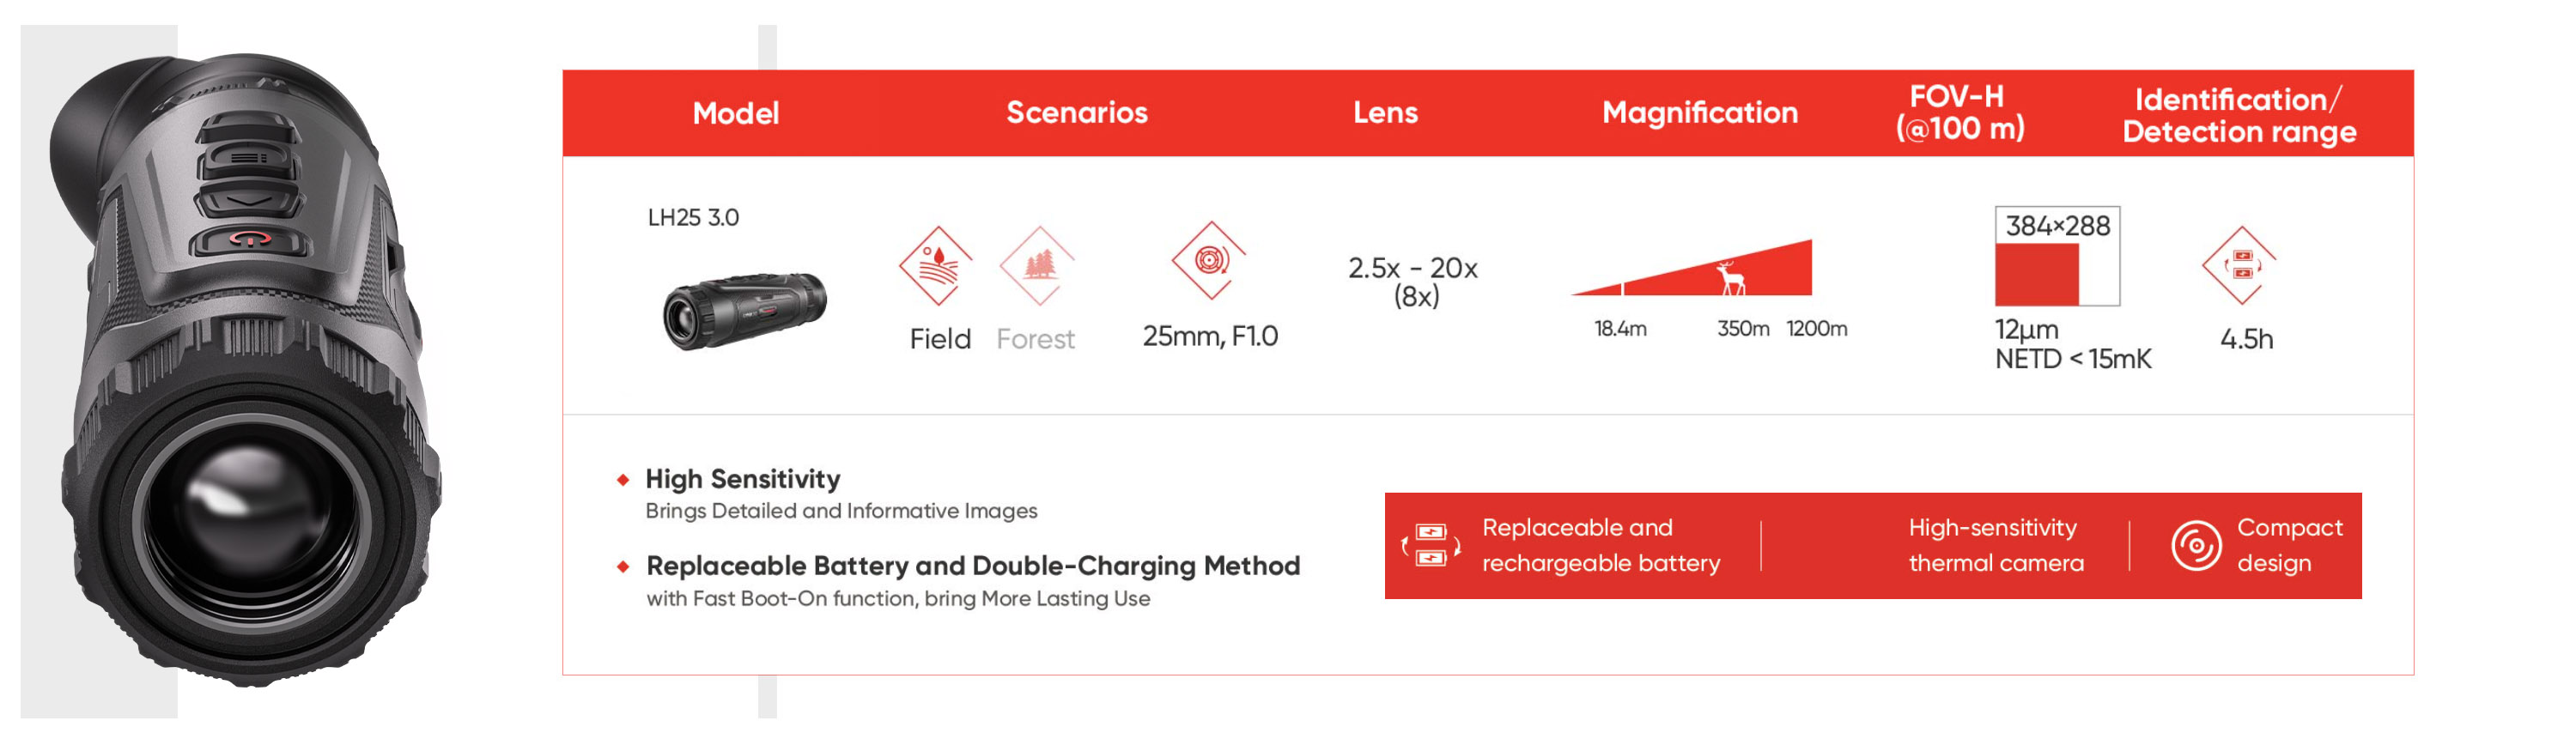Screen dimensions: 2576x745
Task: Click the small LH25 3.0 product thumbnail
Action: click(x=745, y=309)
